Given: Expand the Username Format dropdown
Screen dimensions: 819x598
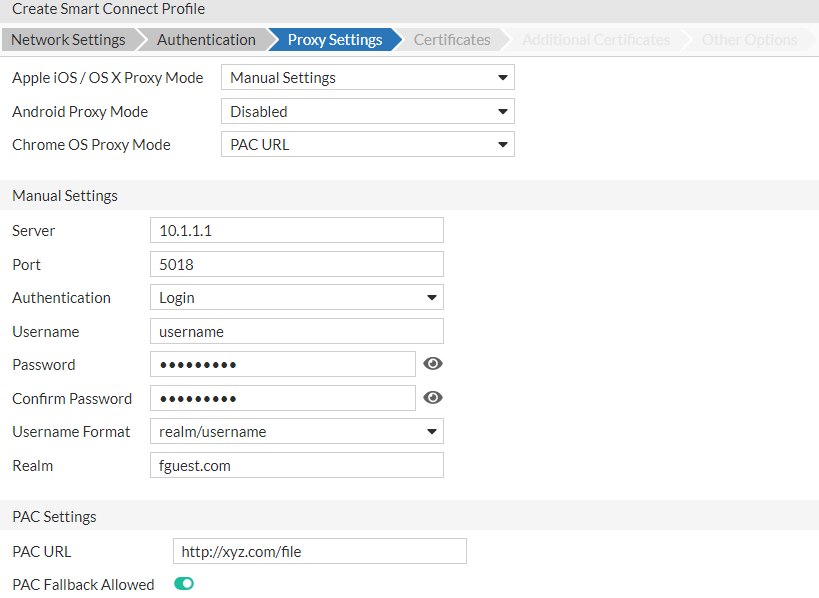Looking at the screenshot, I should pos(297,431).
